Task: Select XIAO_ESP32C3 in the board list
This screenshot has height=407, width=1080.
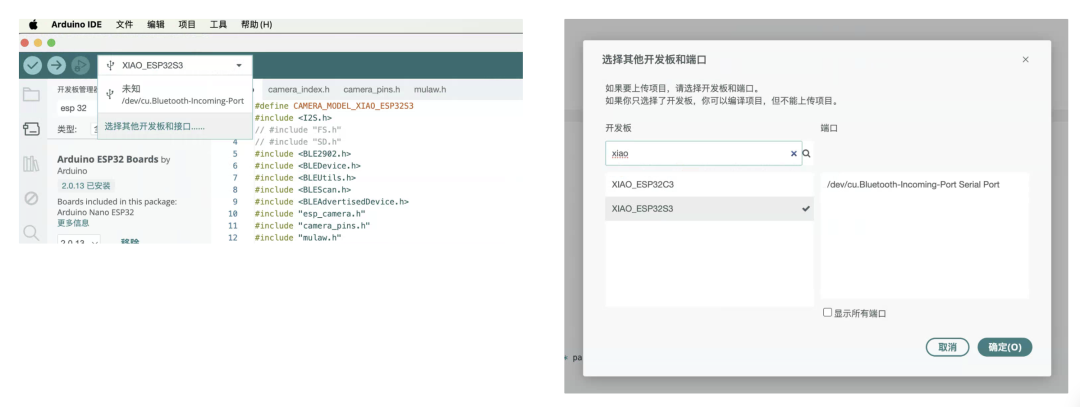Action: [709, 185]
